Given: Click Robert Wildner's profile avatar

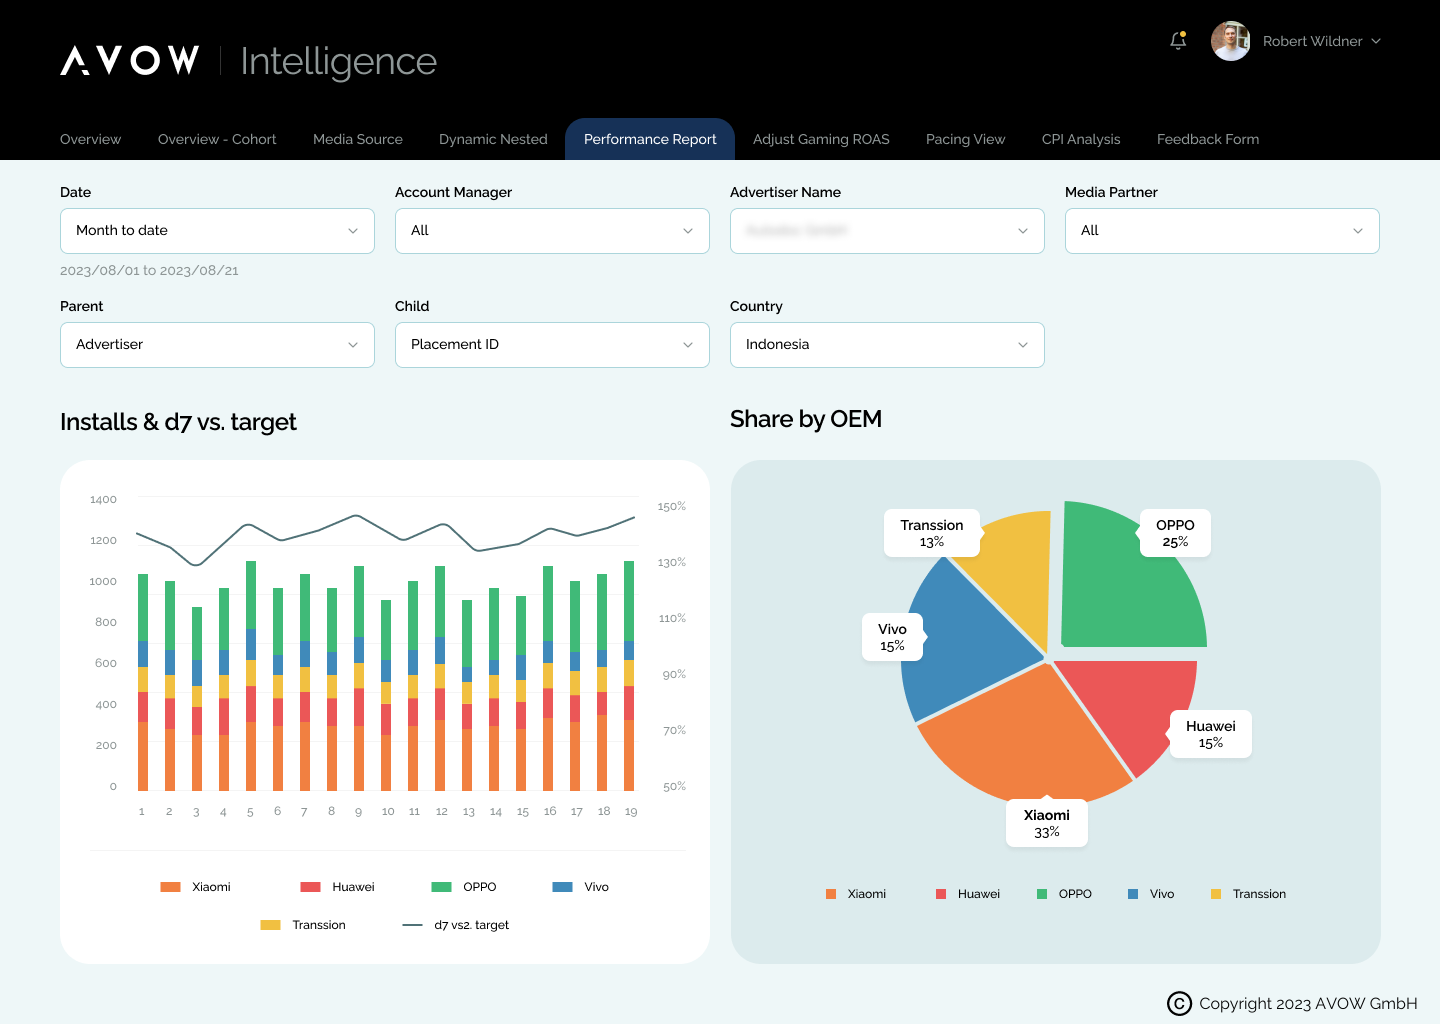Looking at the screenshot, I should click(1230, 41).
